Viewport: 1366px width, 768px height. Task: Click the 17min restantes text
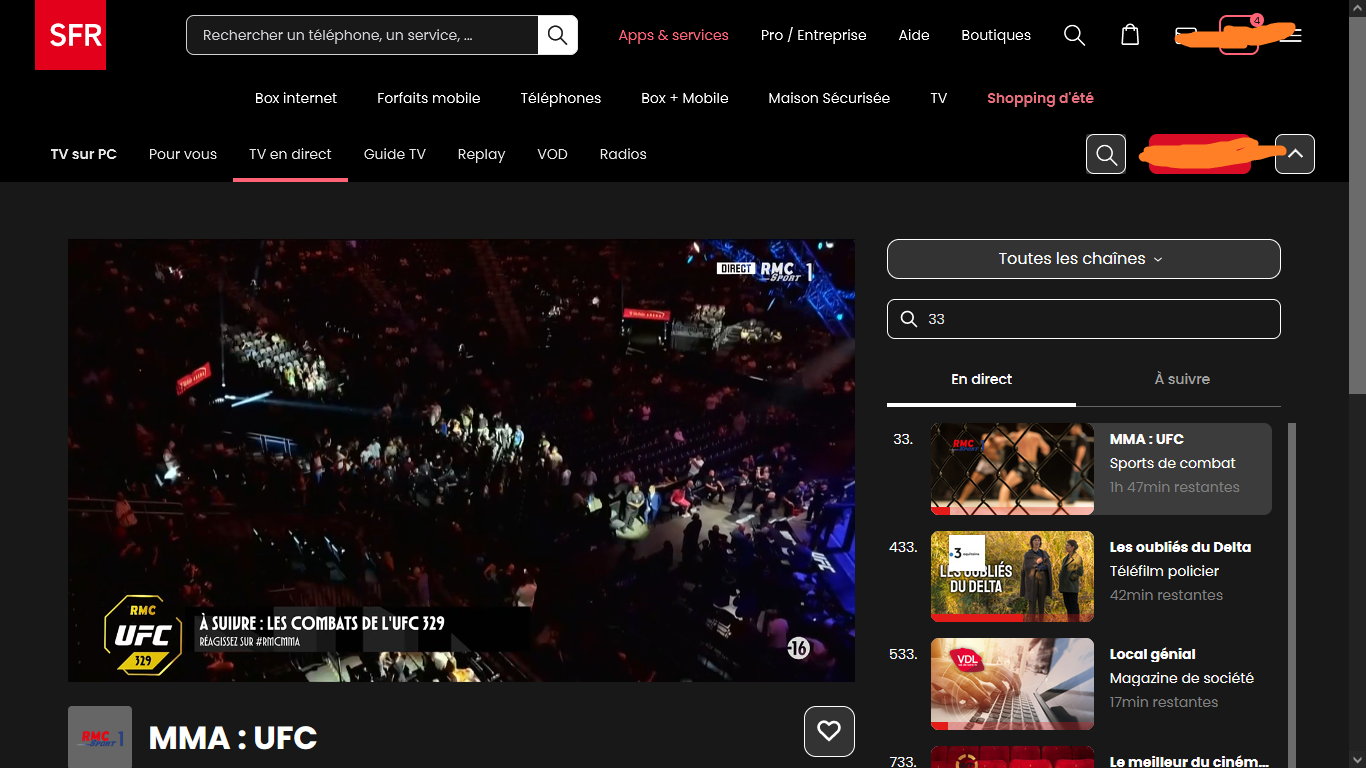click(x=1164, y=702)
